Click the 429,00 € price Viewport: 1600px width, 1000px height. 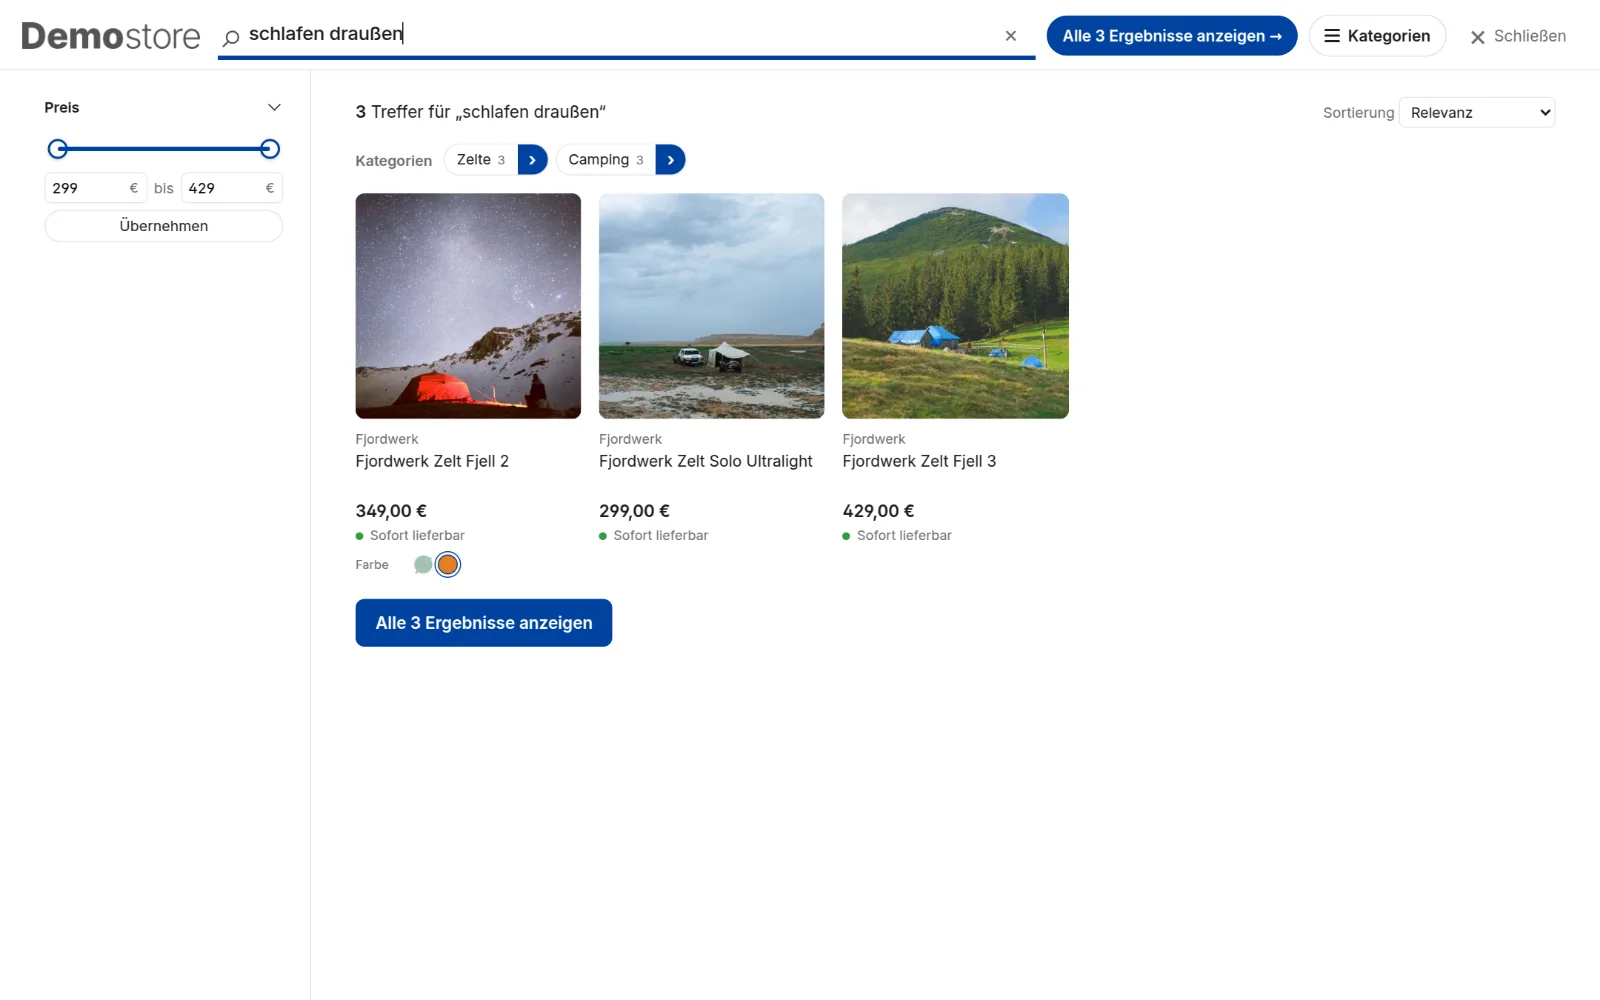point(878,511)
